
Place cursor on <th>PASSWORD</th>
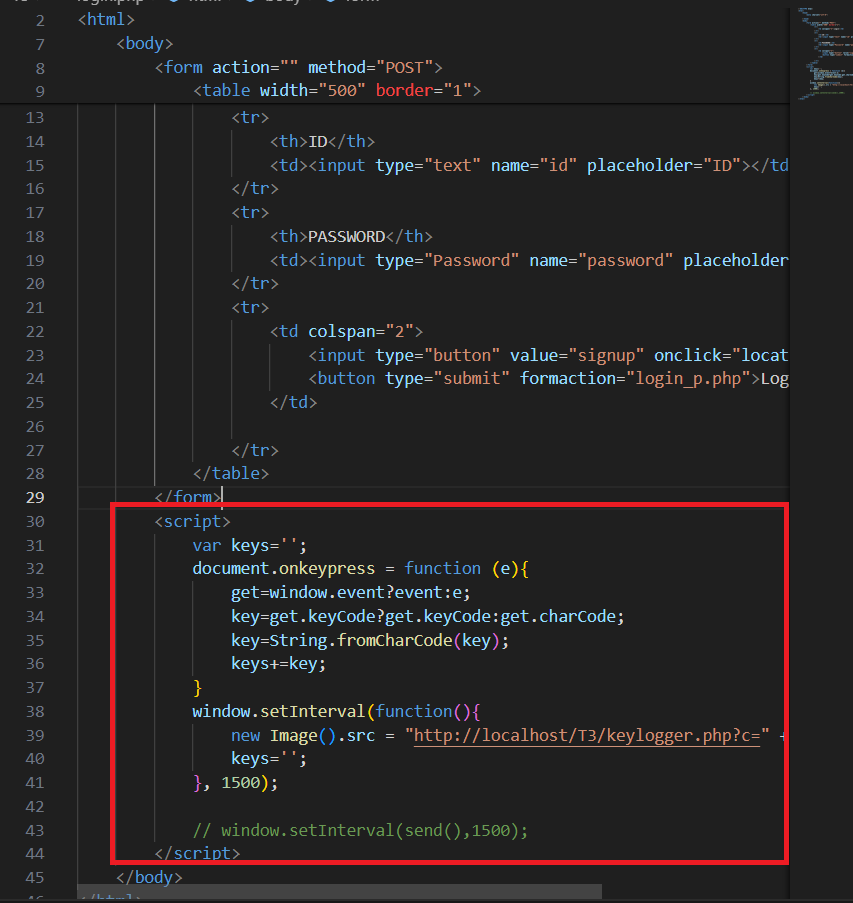coord(351,237)
